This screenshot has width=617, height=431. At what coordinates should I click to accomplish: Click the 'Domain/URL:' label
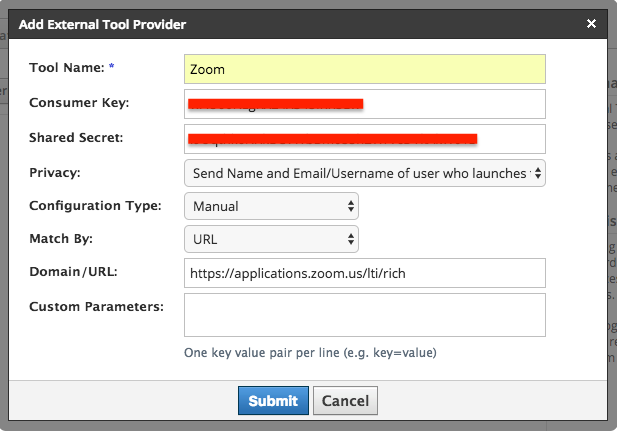[x=73, y=272]
